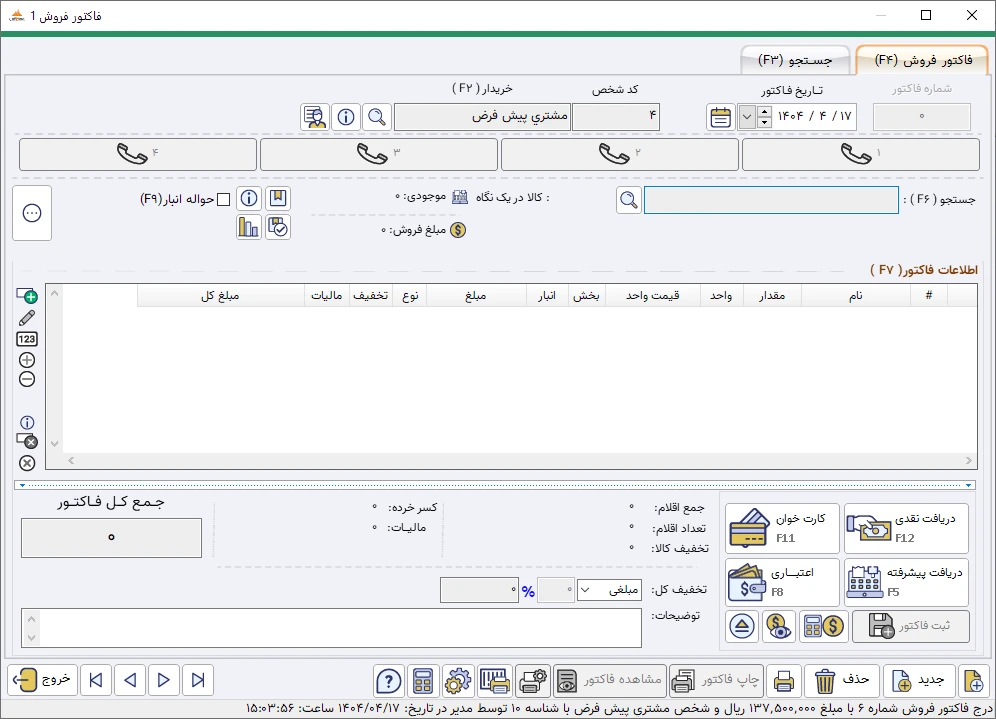
Task: Enable the حواله انبار (F9) checkbox
Action: tap(223, 199)
